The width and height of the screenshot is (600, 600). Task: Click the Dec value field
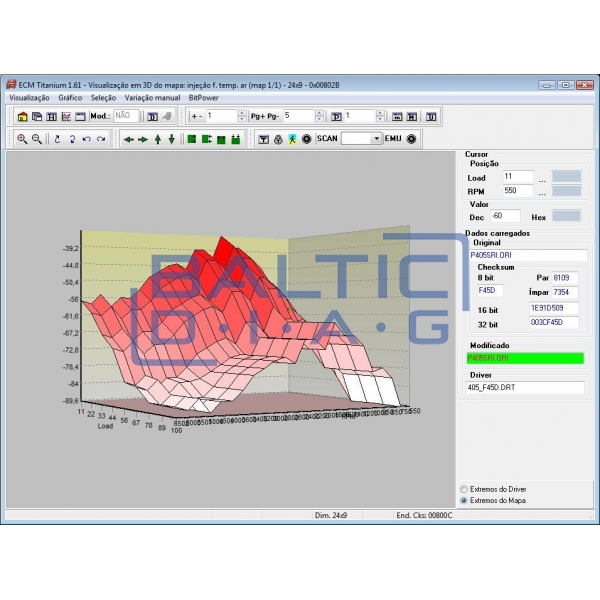point(505,216)
